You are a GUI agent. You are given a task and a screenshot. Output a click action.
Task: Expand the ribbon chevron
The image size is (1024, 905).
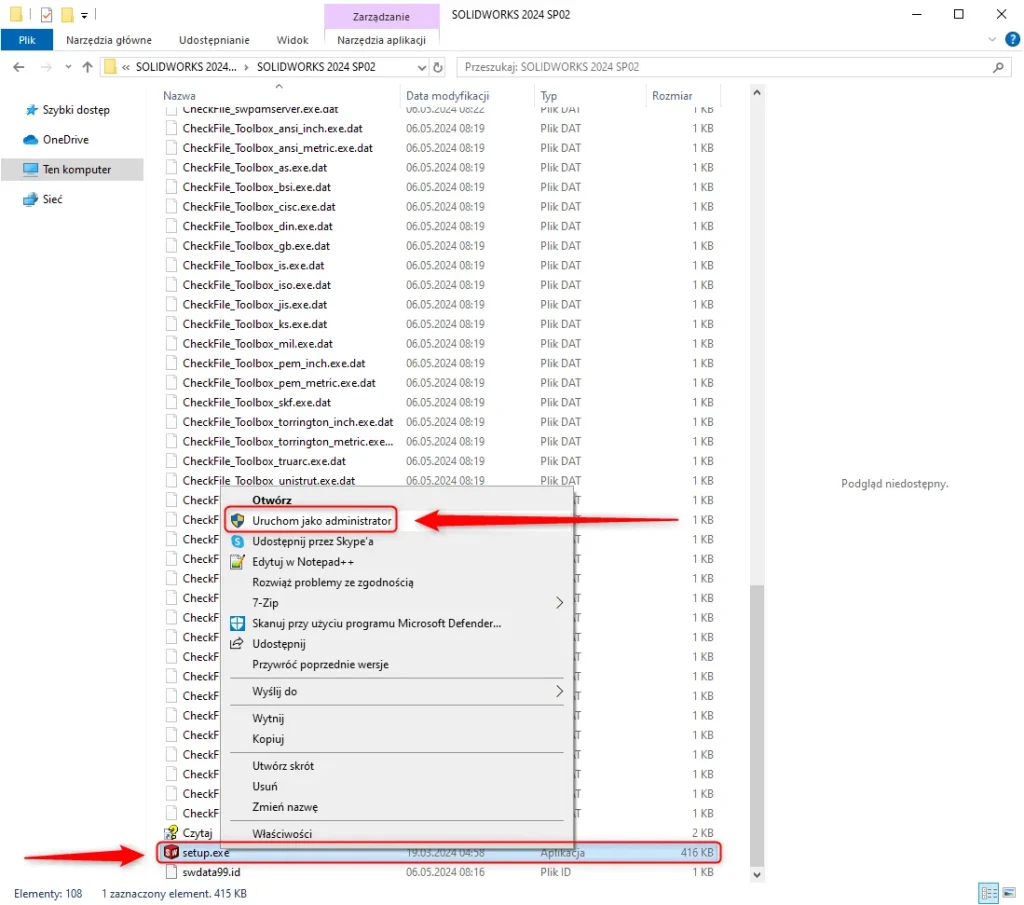click(x=992, y=39)
